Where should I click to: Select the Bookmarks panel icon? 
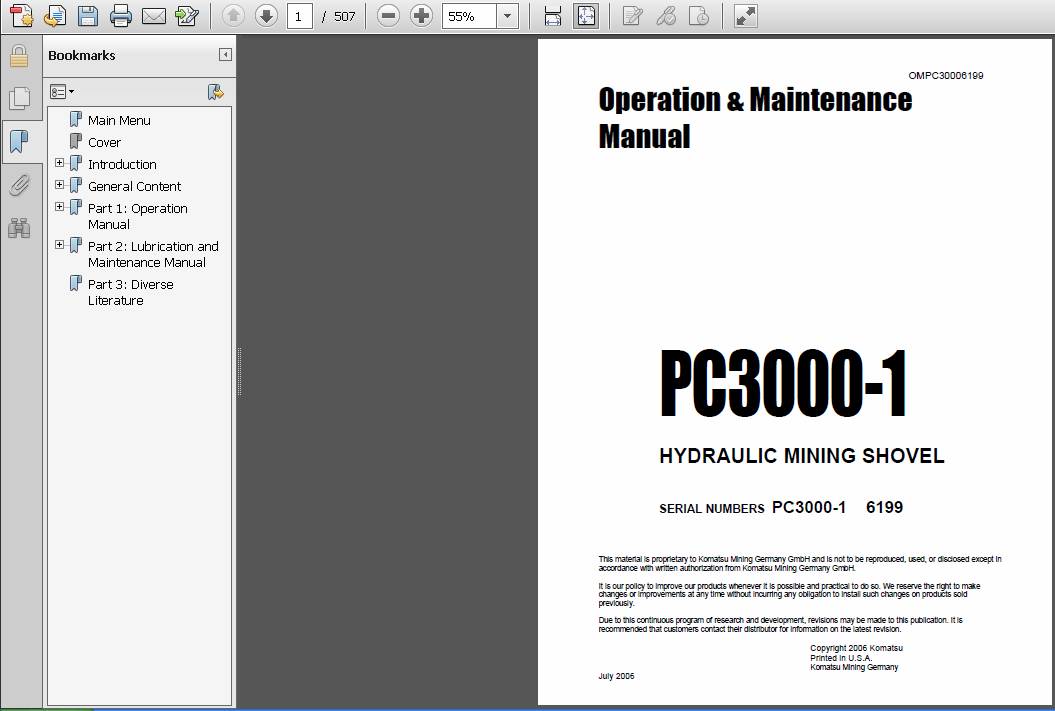[x=20, y=141]
